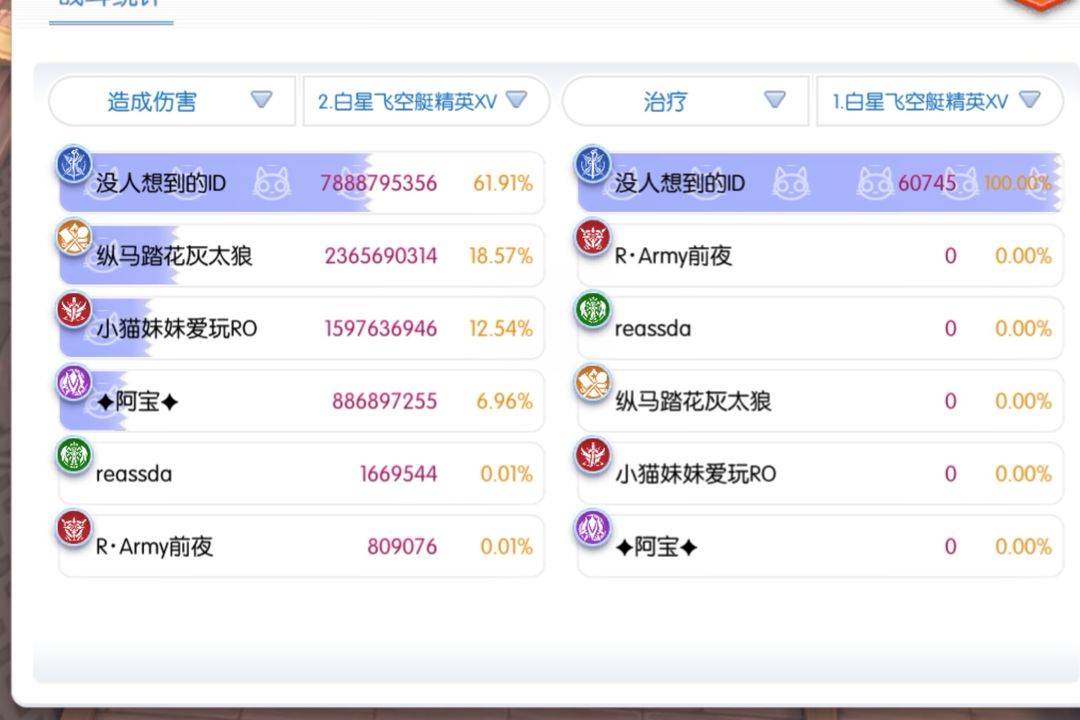Select player name ✦阿宝✦ in damage list
This screenshot has width=1080, height=720.
(138, 402)
